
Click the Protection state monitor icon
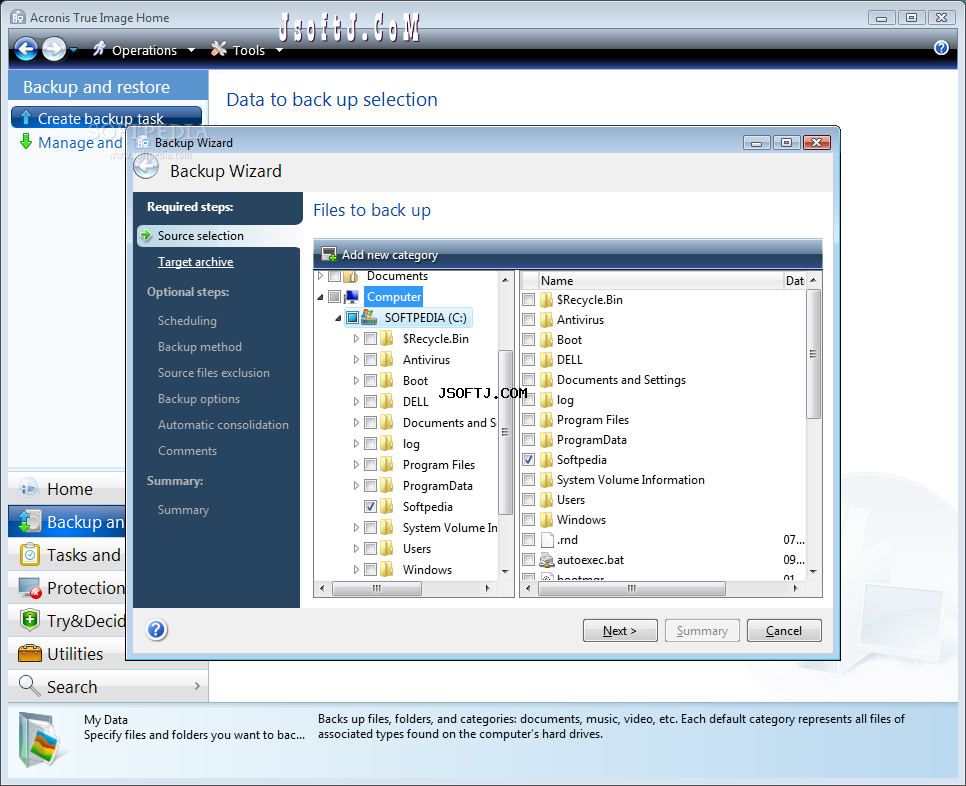coord(30,588)
